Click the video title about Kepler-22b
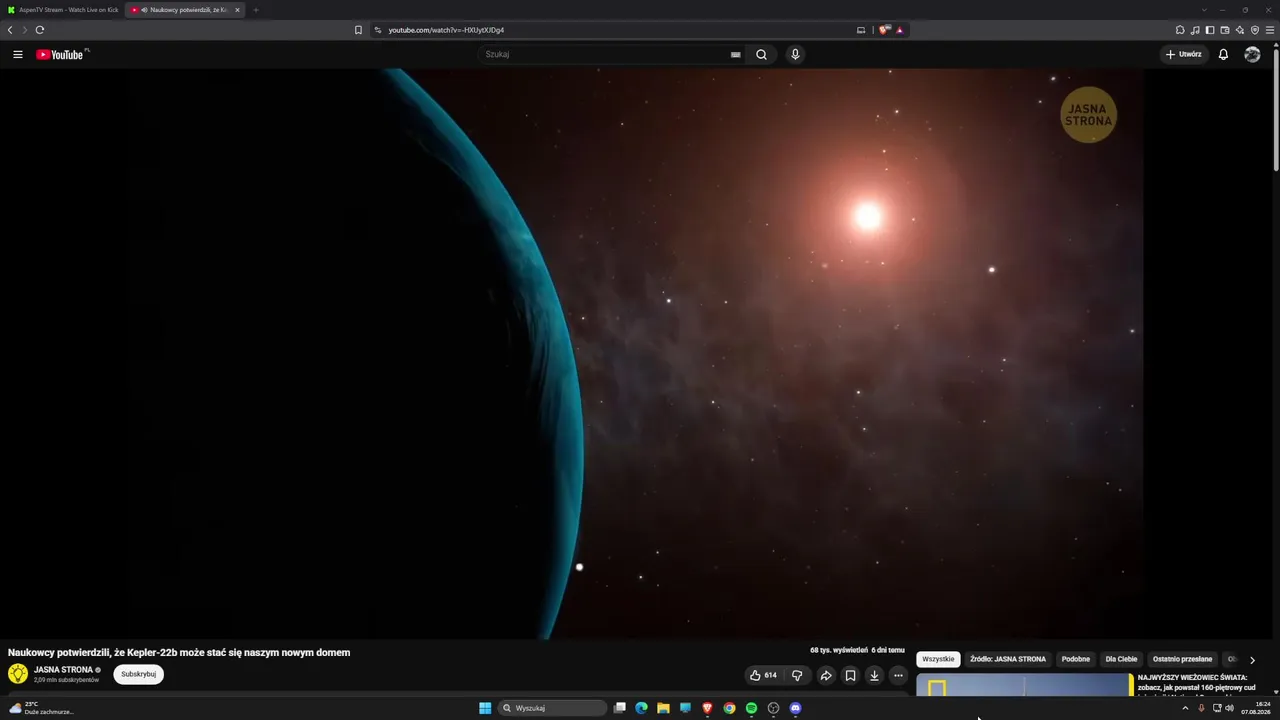The width and height of the screenshot is (1280, 720). tap(179, 652)
